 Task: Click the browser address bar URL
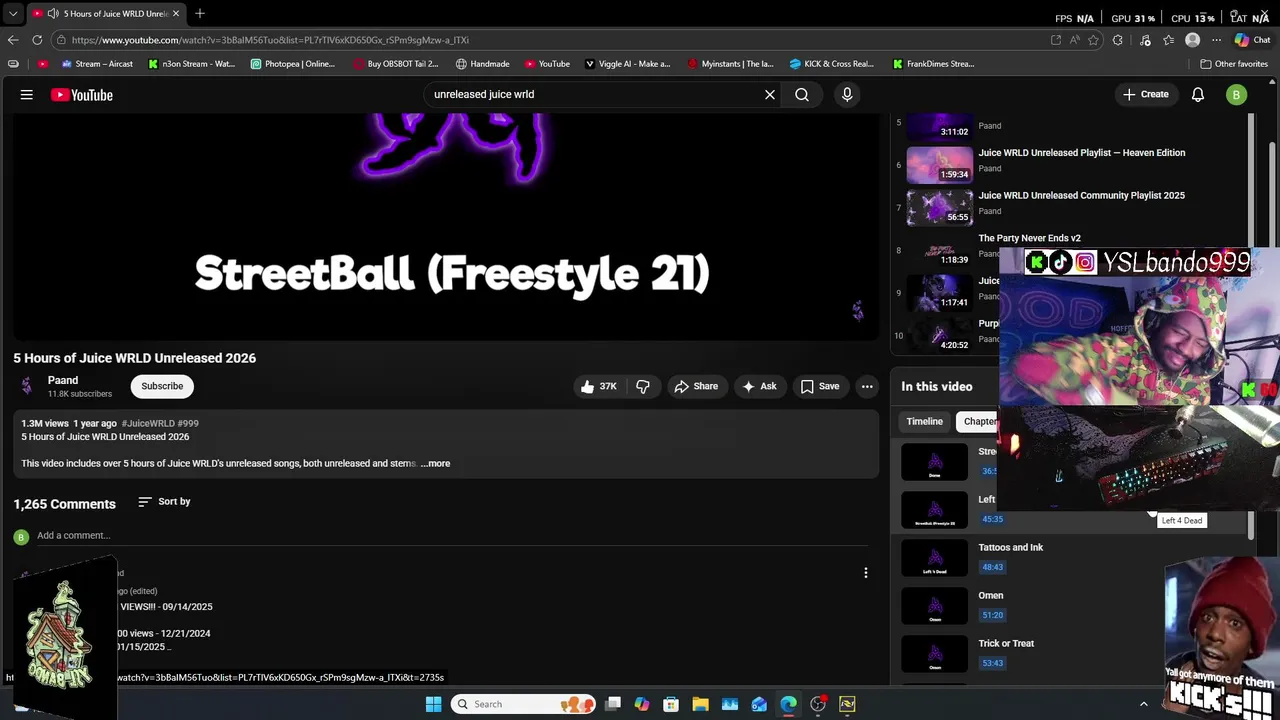270,40
